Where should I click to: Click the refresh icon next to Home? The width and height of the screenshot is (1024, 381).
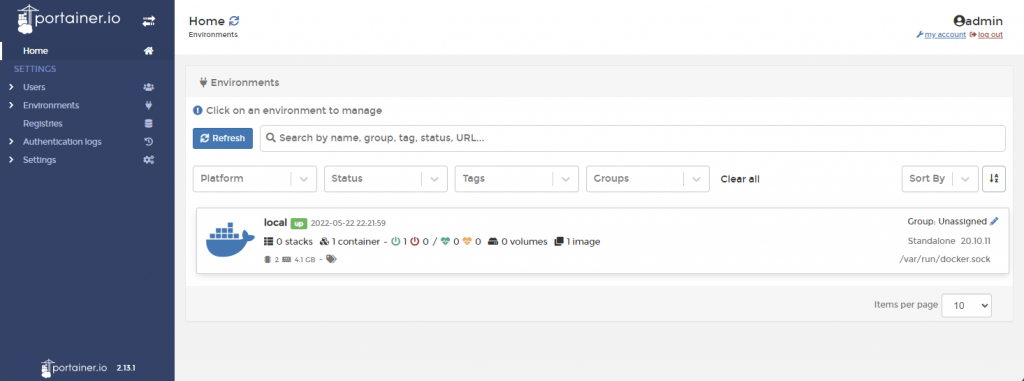click(234, 21)
